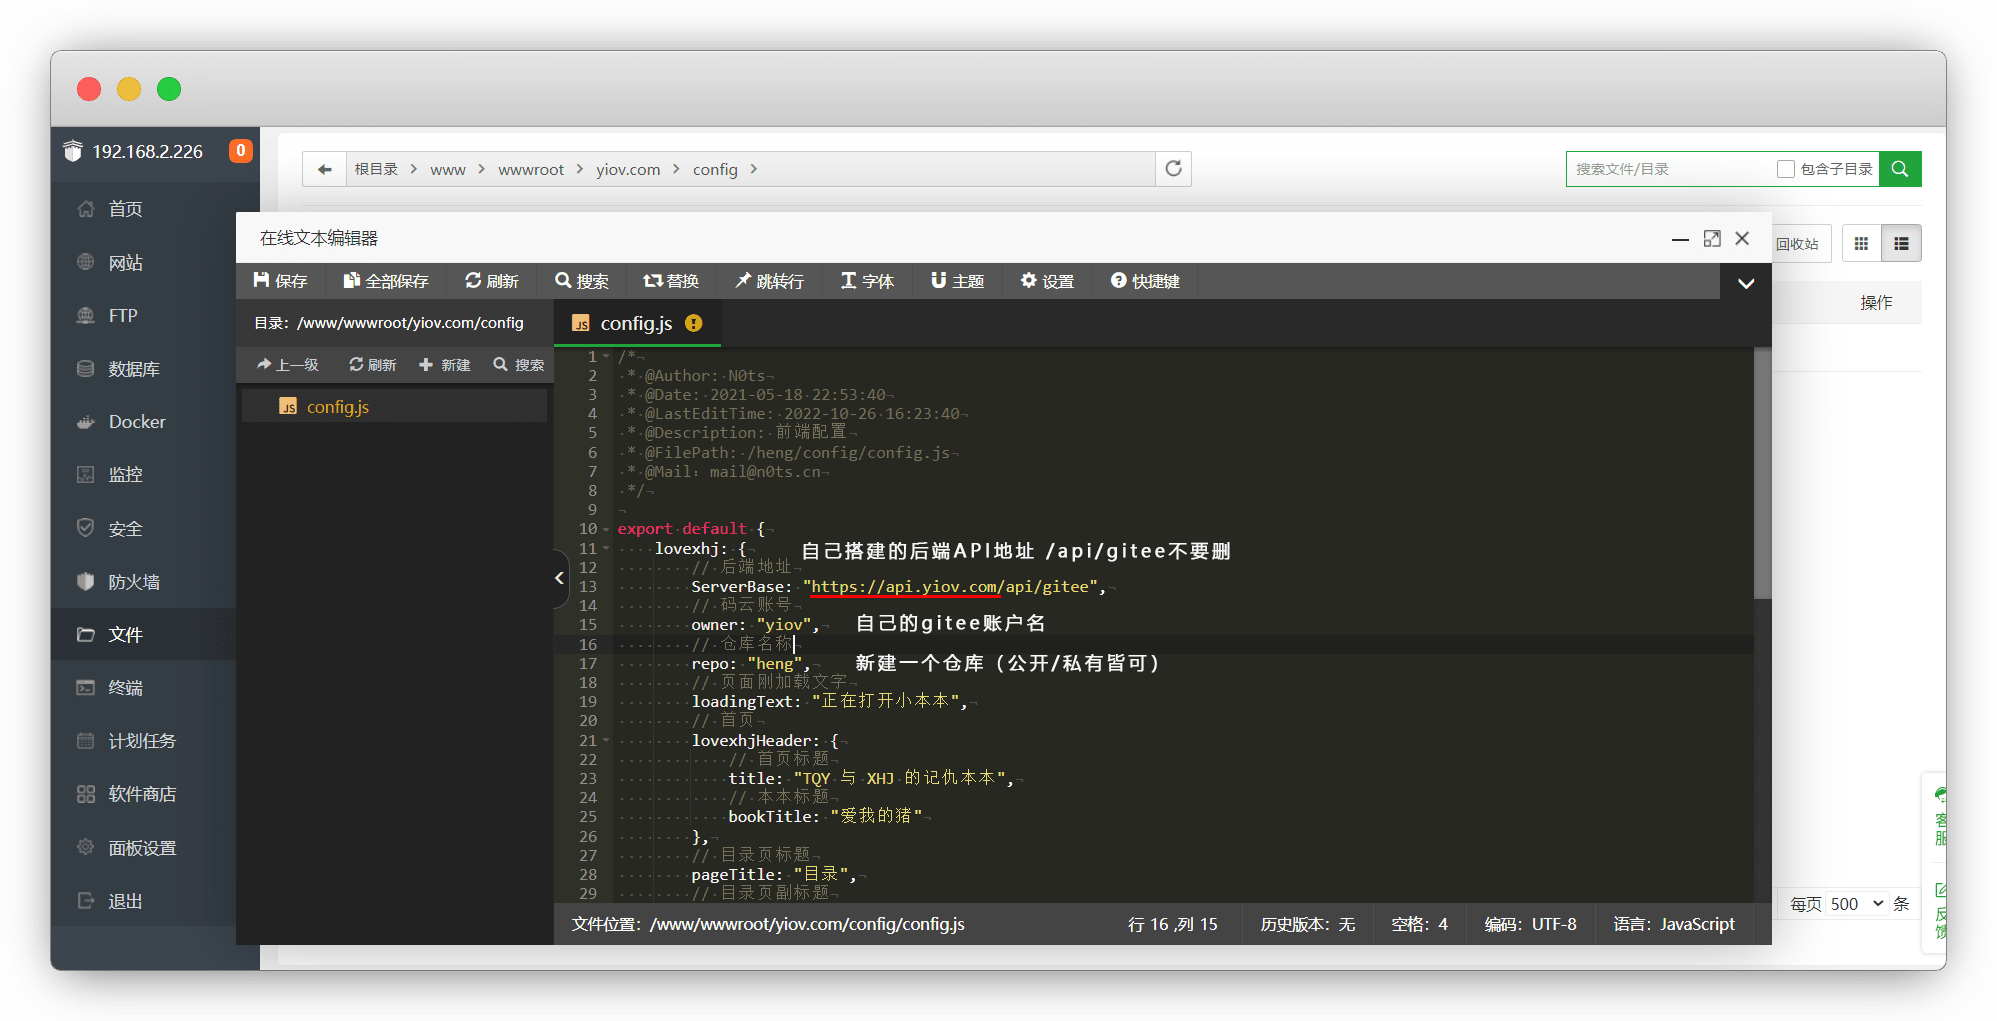Switch to grid view of files

coord(1861,244)
